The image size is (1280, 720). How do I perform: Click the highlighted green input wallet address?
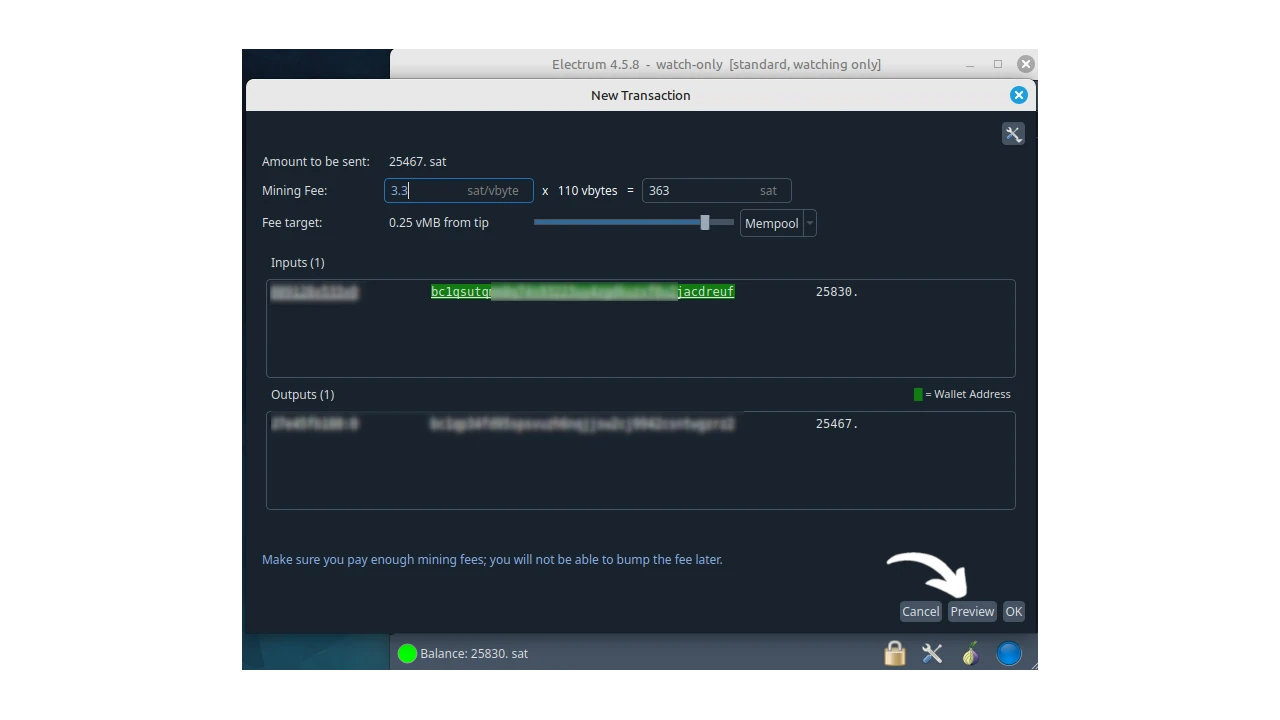(582, 292)
